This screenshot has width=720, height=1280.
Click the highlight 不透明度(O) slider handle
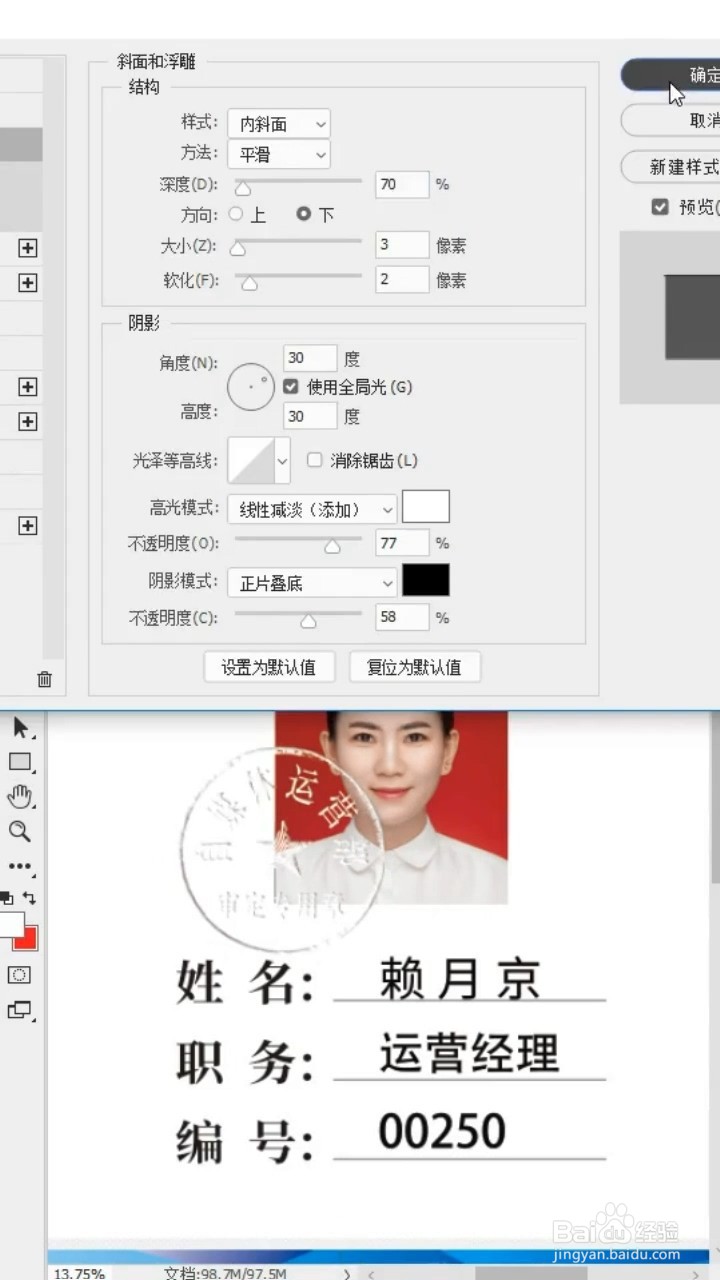[x=332, y=546]
